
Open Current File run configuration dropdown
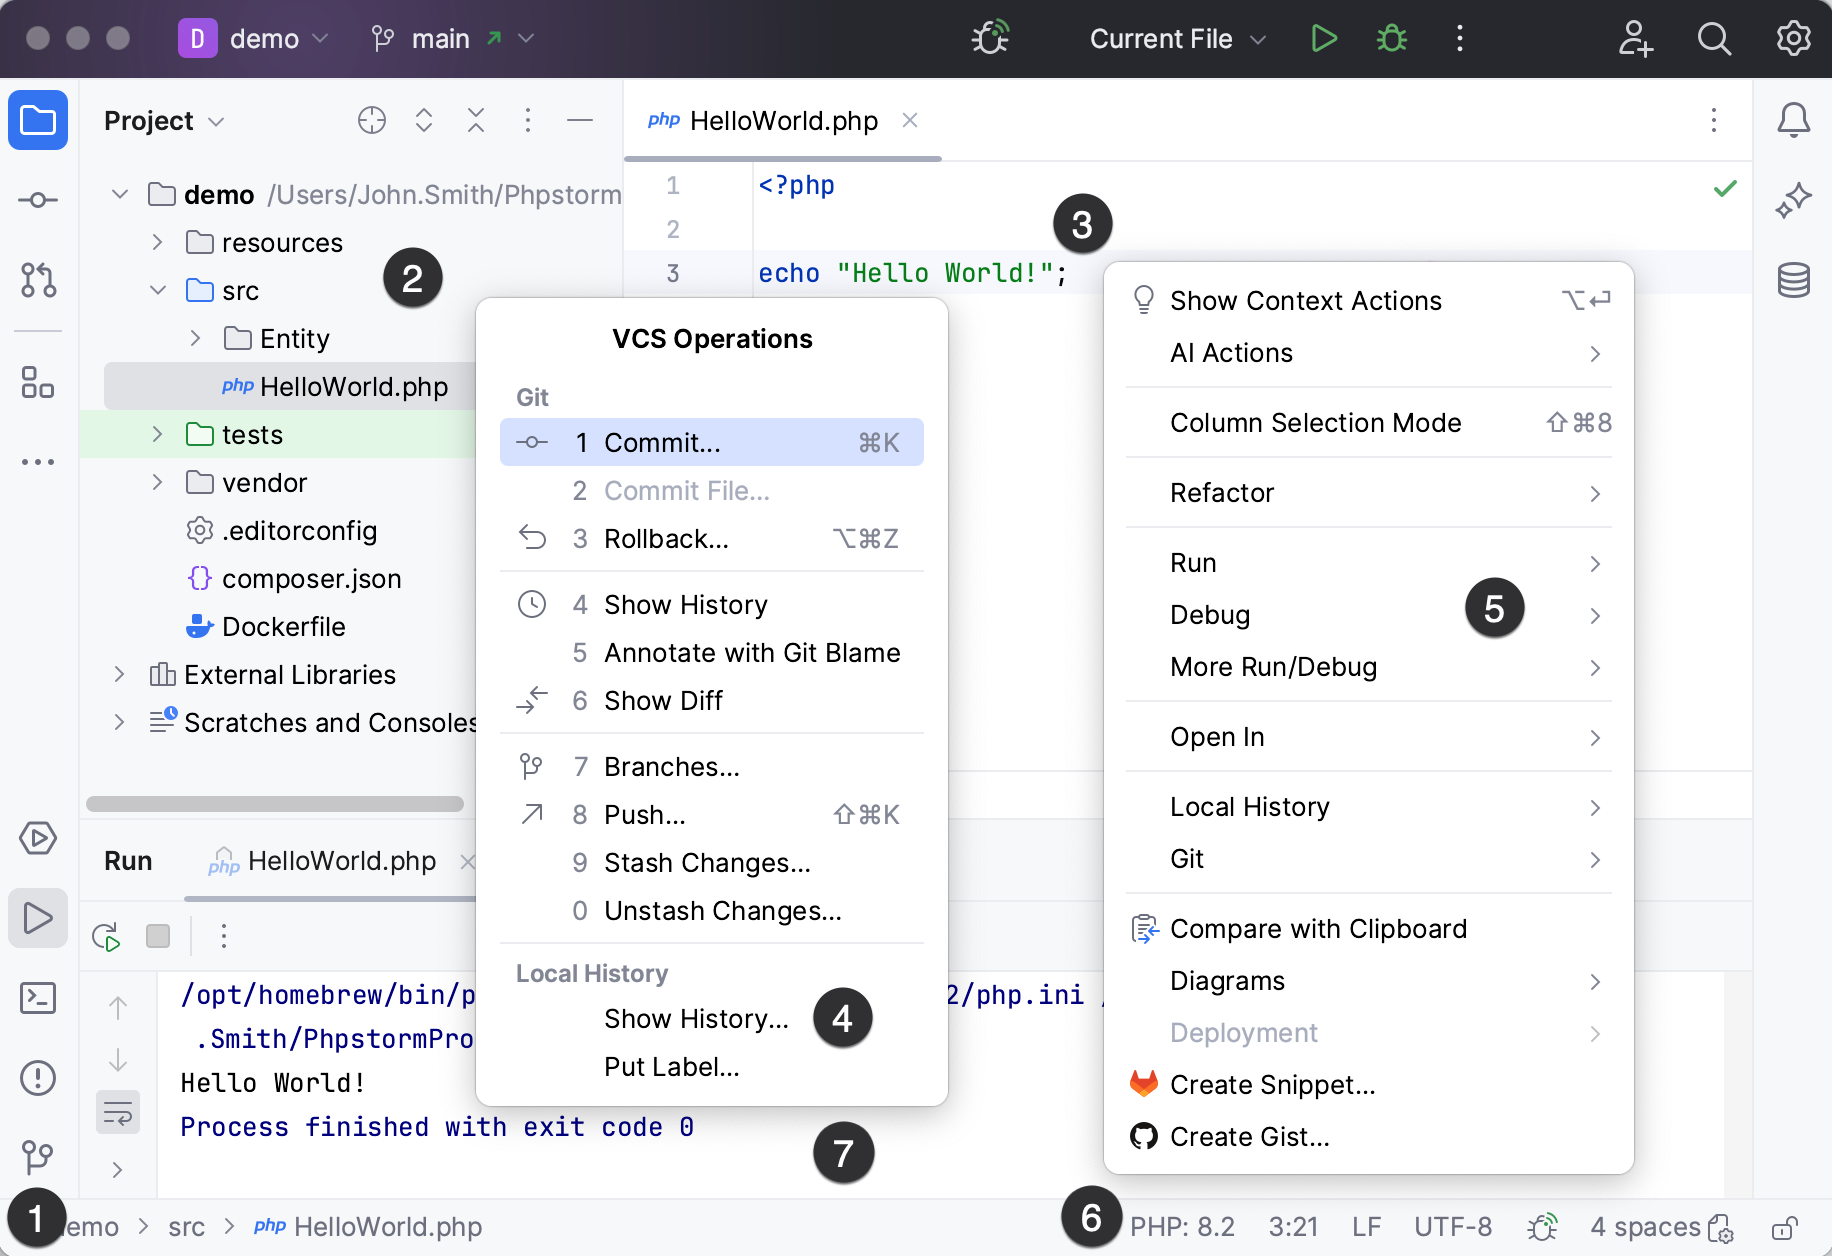[1177, 39]
